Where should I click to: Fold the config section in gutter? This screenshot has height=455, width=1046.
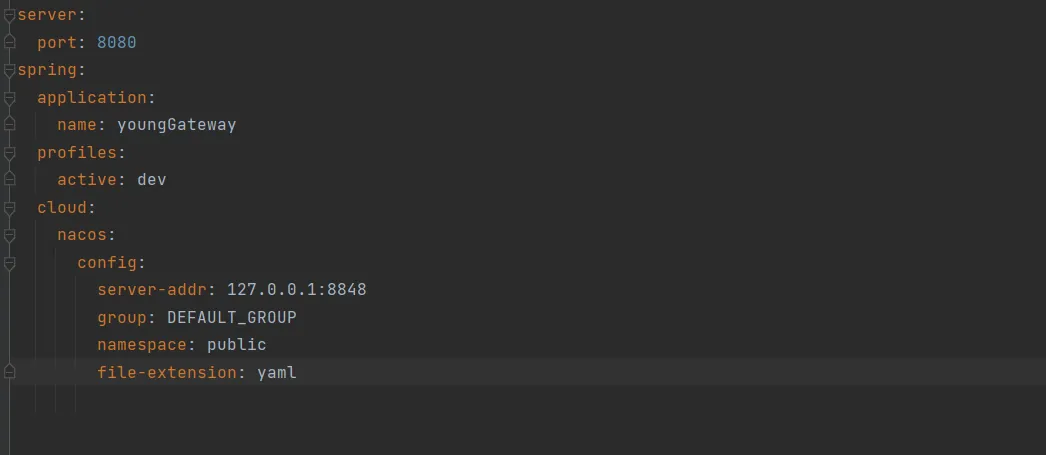click(9, 263)
